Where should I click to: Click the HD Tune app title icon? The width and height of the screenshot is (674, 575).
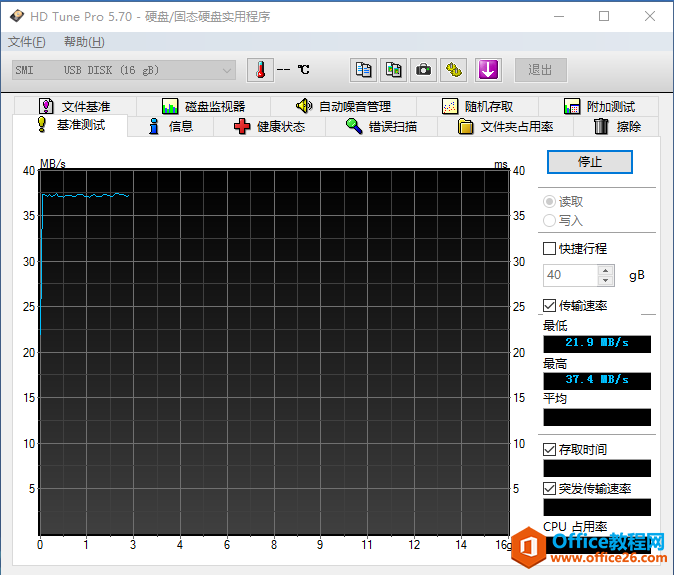(17, 16)
